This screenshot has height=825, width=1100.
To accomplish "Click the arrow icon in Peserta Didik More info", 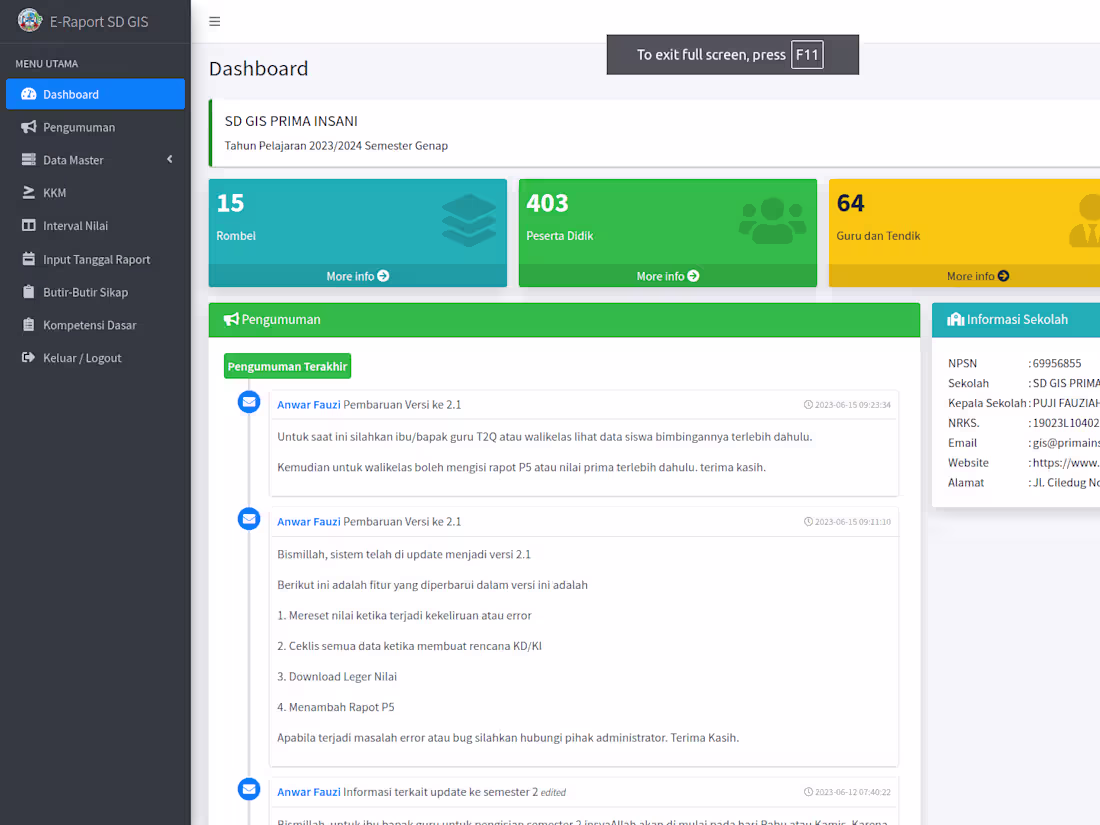I will tap(693, 276).
